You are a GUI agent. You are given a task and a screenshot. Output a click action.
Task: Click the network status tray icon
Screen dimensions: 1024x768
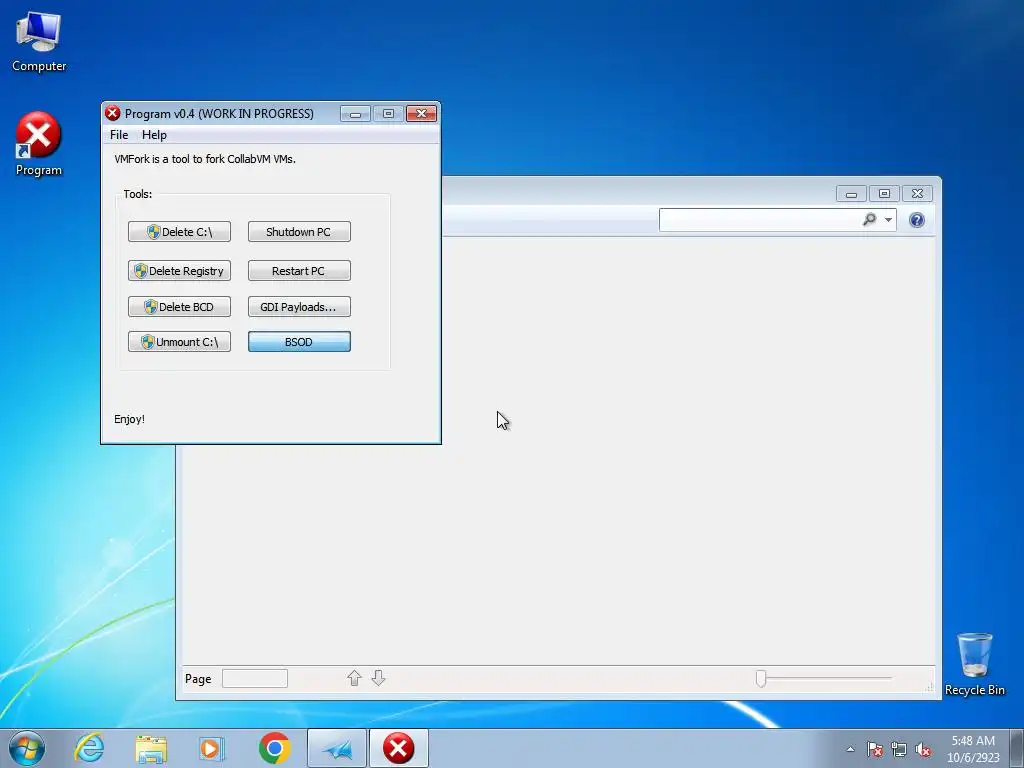coord(899,749)
